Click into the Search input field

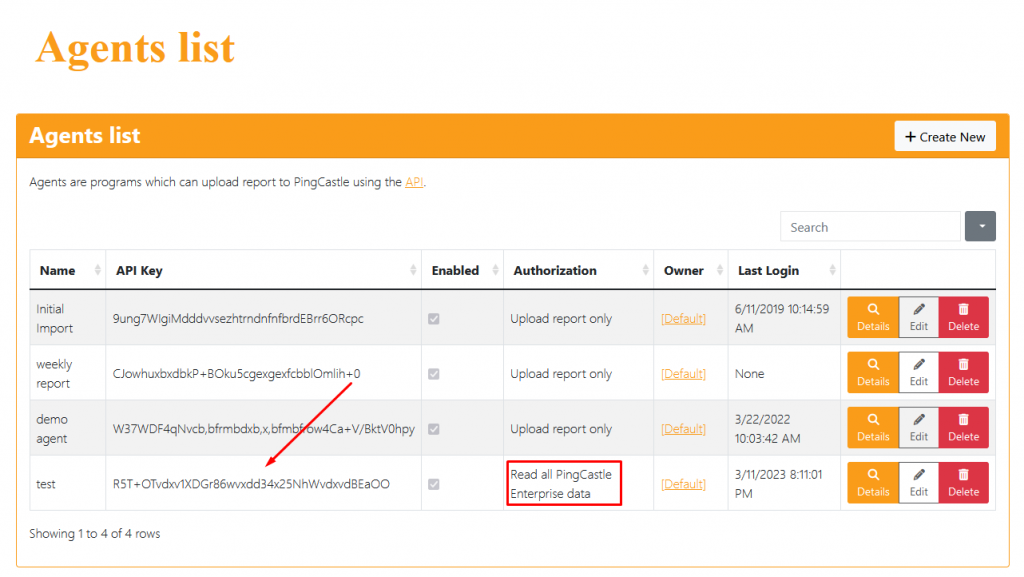pyautogui.click(x=870, y=226)
